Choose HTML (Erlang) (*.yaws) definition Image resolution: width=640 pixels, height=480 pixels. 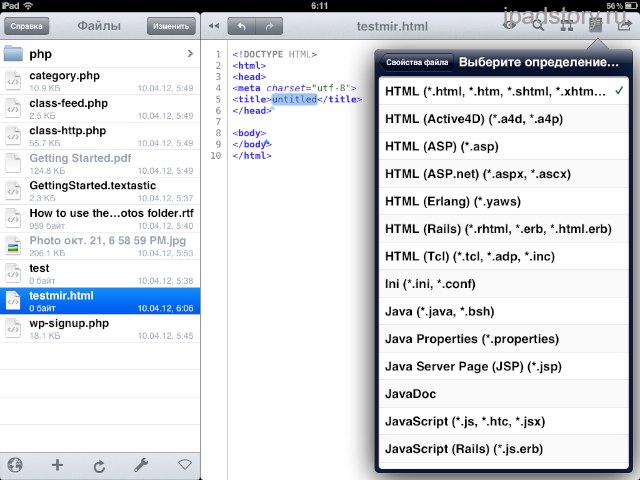coord(504,201)
